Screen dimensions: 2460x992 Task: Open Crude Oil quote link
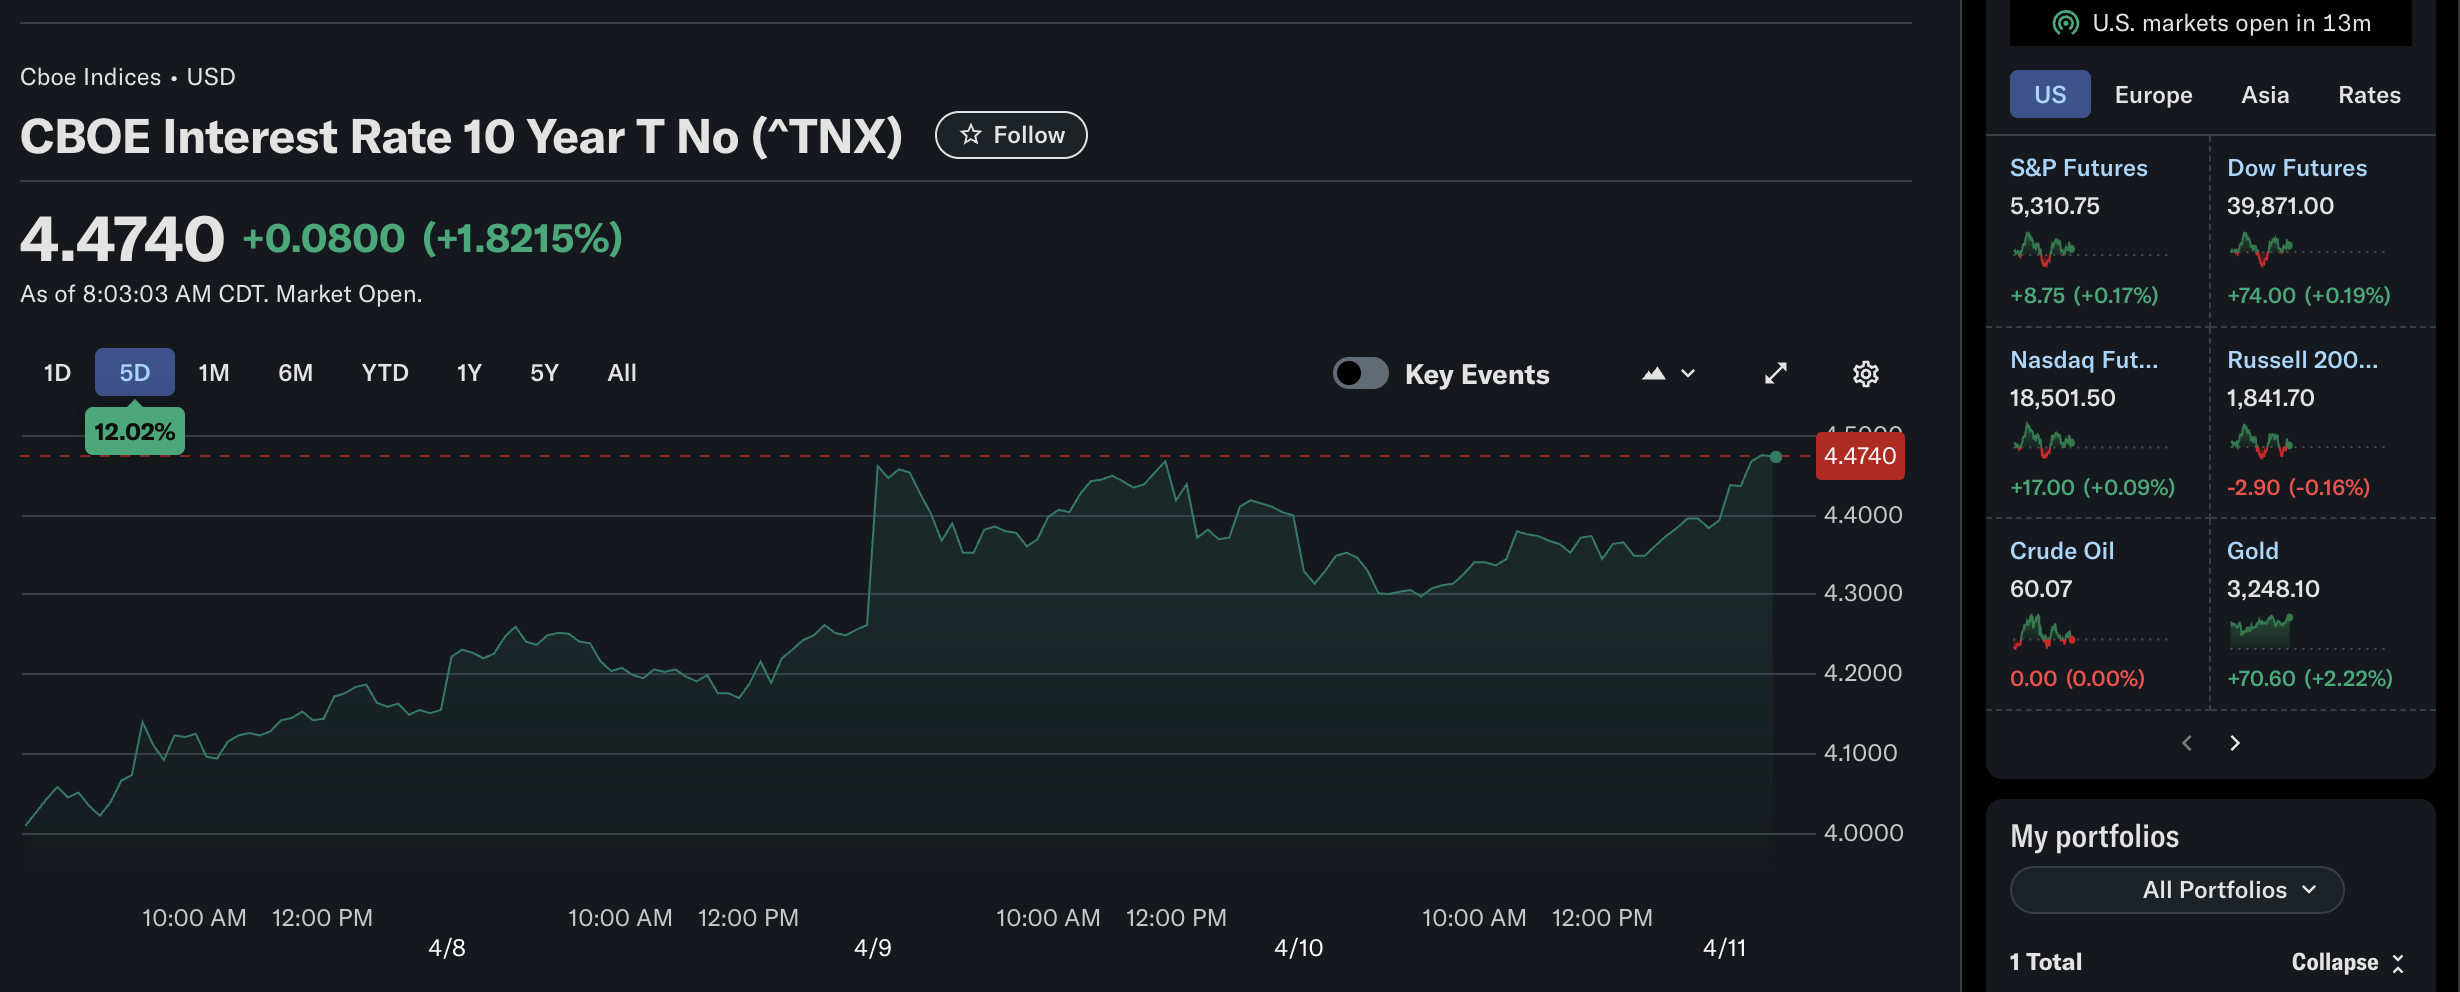pos(2062,551)
